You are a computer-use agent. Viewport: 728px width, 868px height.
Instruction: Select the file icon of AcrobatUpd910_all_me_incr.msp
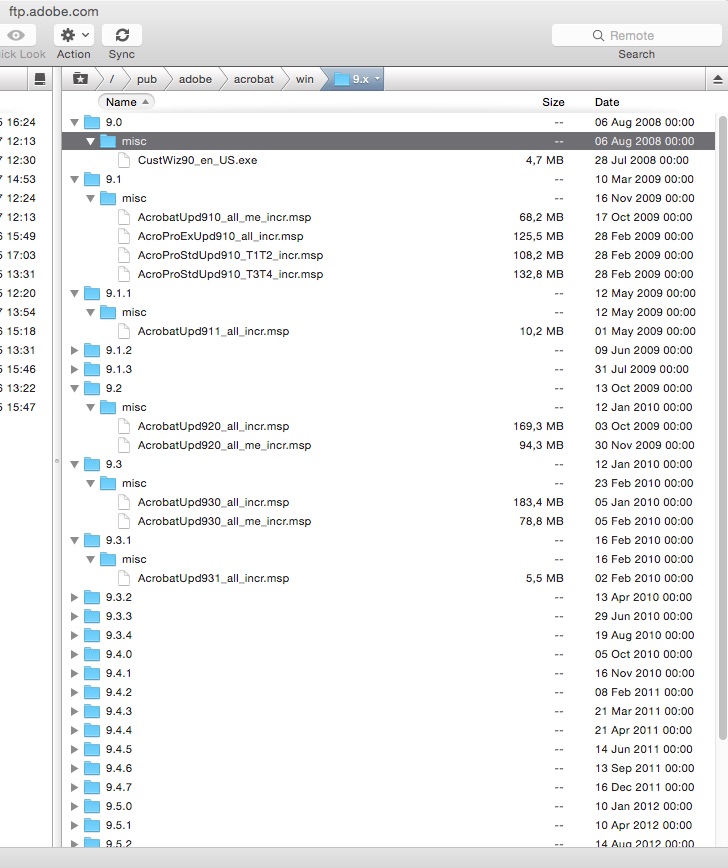coord(124,217)
